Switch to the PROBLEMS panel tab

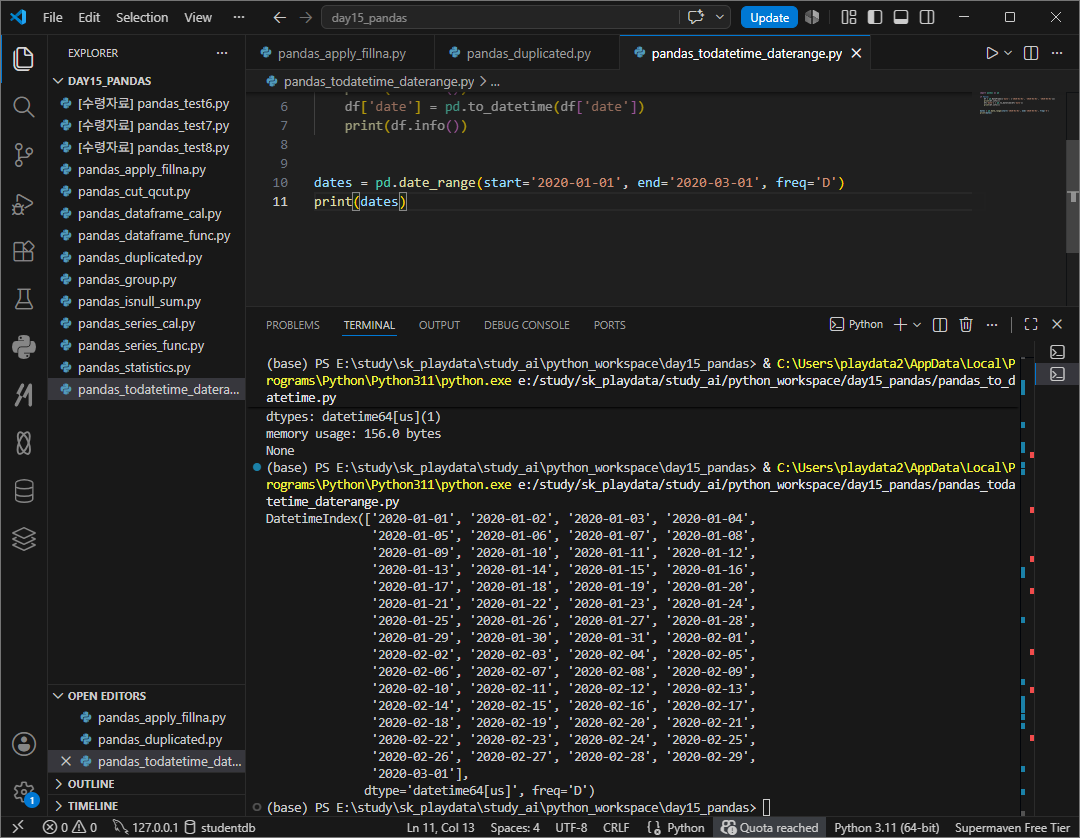click(293, 325)
